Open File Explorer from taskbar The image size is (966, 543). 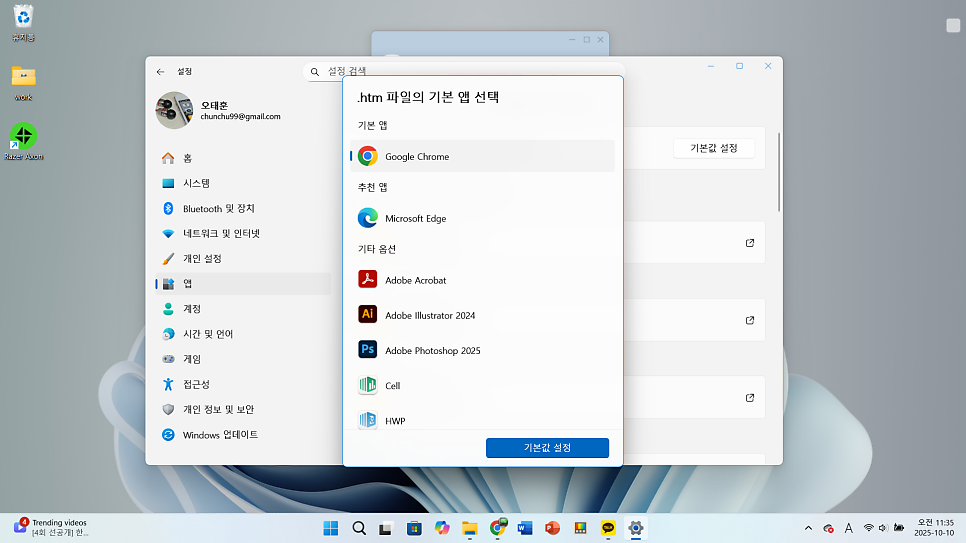point(469,528)
